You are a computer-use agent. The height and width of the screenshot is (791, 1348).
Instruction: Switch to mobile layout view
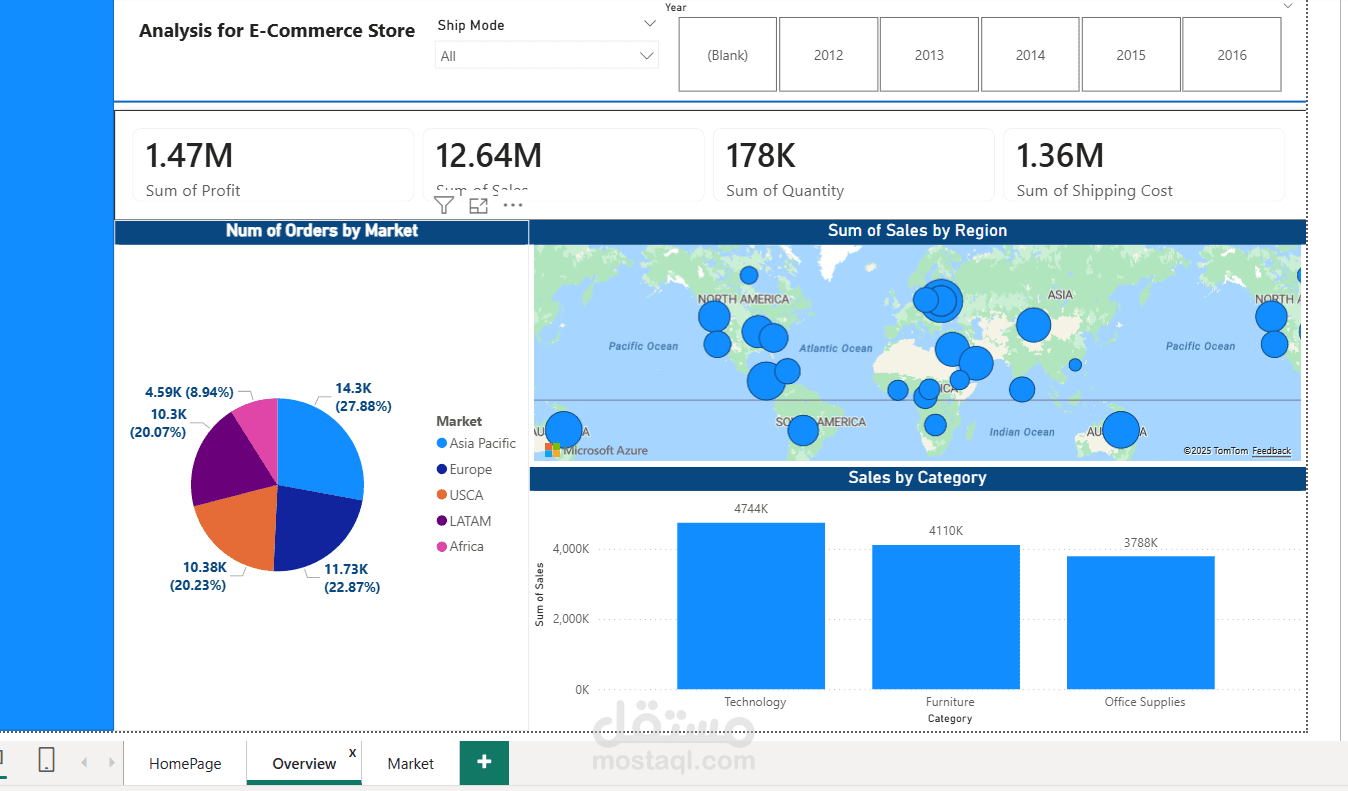(x=46, y=760)
